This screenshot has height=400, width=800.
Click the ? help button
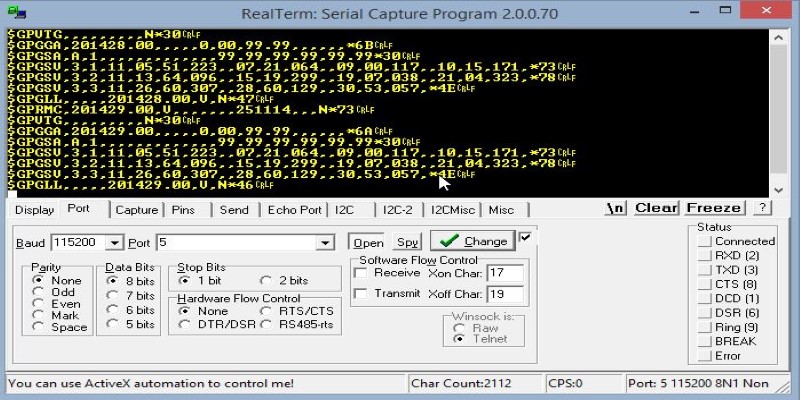(761, 208)
